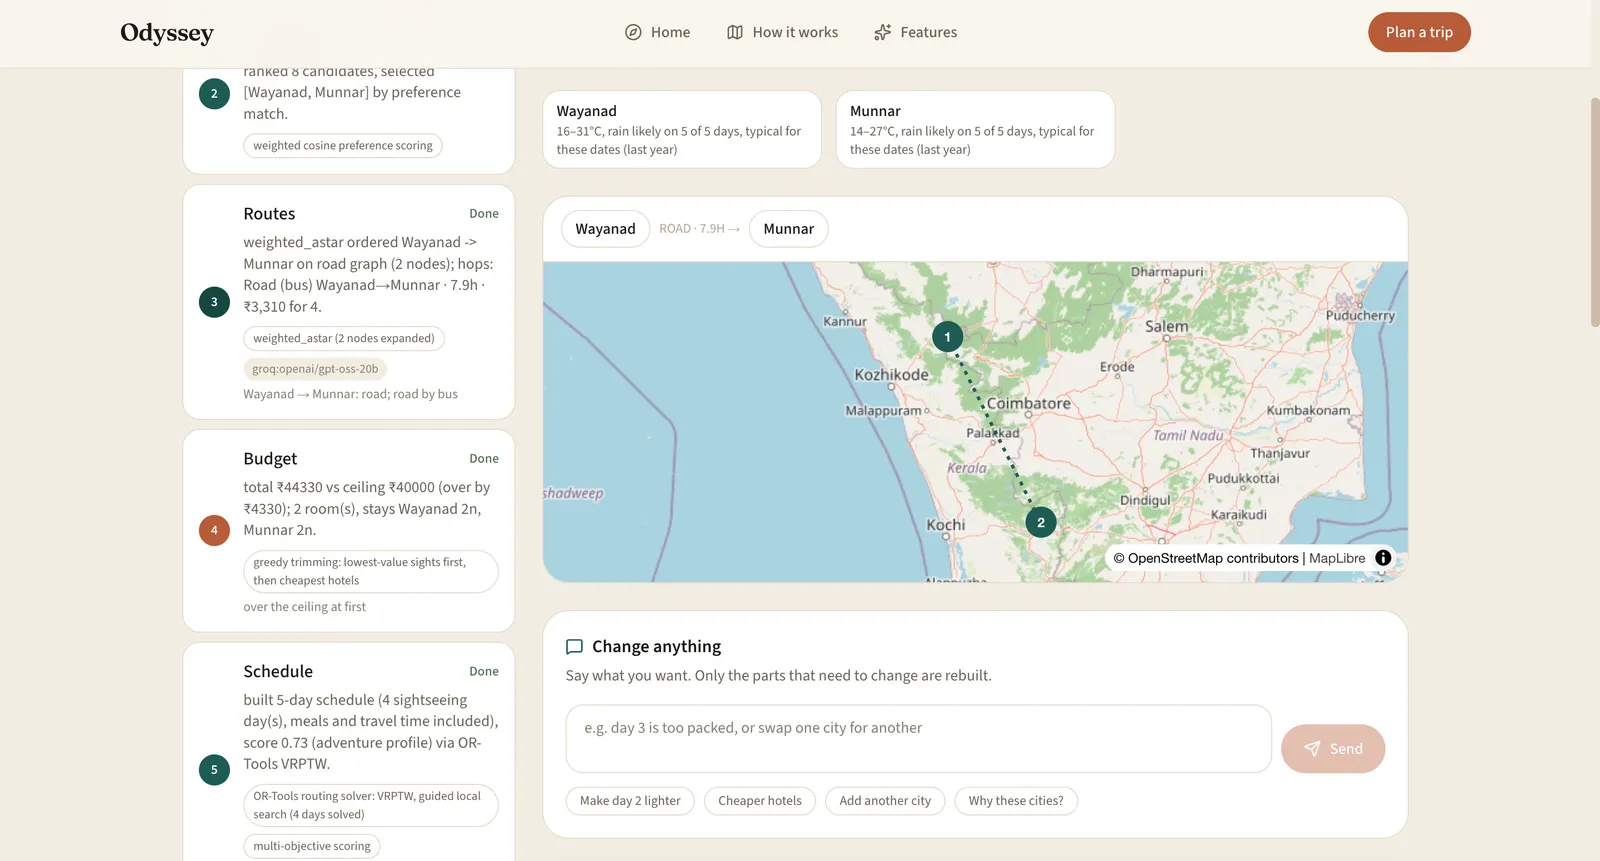Choose the Add another city suggestion
This screenshot has width=1600, height=861.
click(x=885, y=801)
